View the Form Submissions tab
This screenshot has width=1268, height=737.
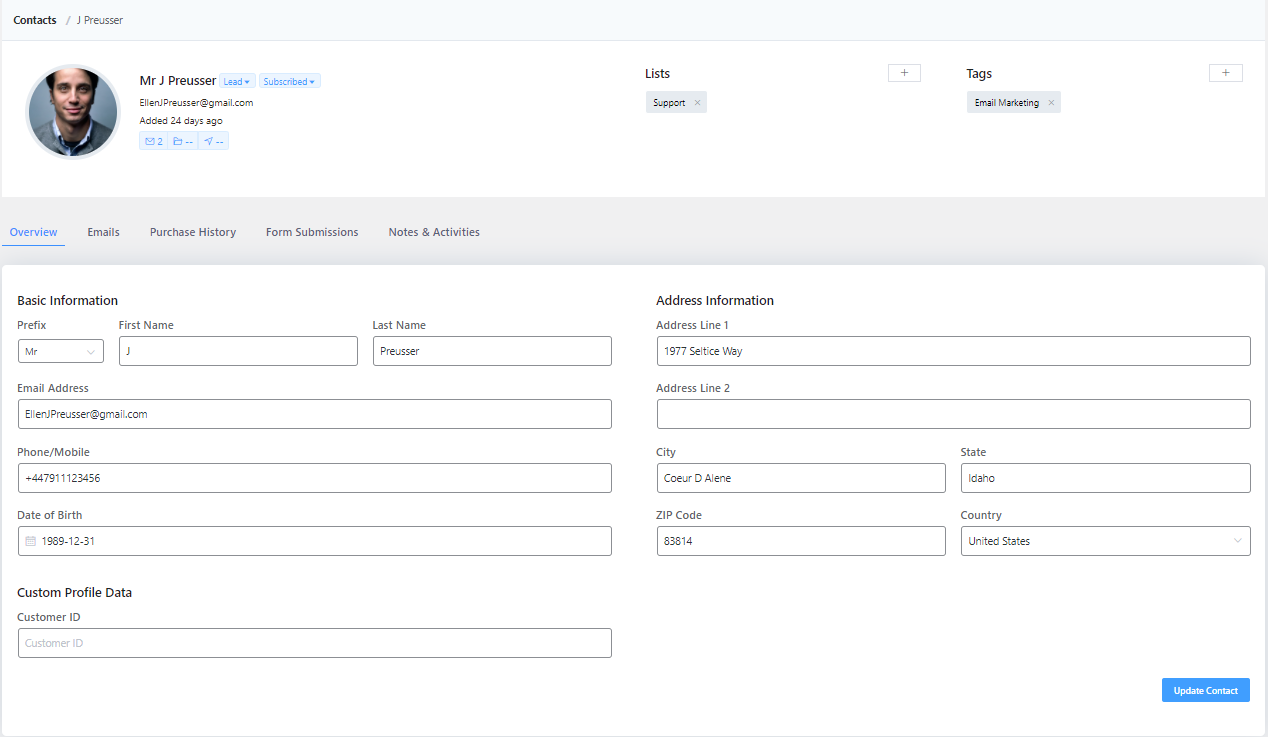point(311,231)
